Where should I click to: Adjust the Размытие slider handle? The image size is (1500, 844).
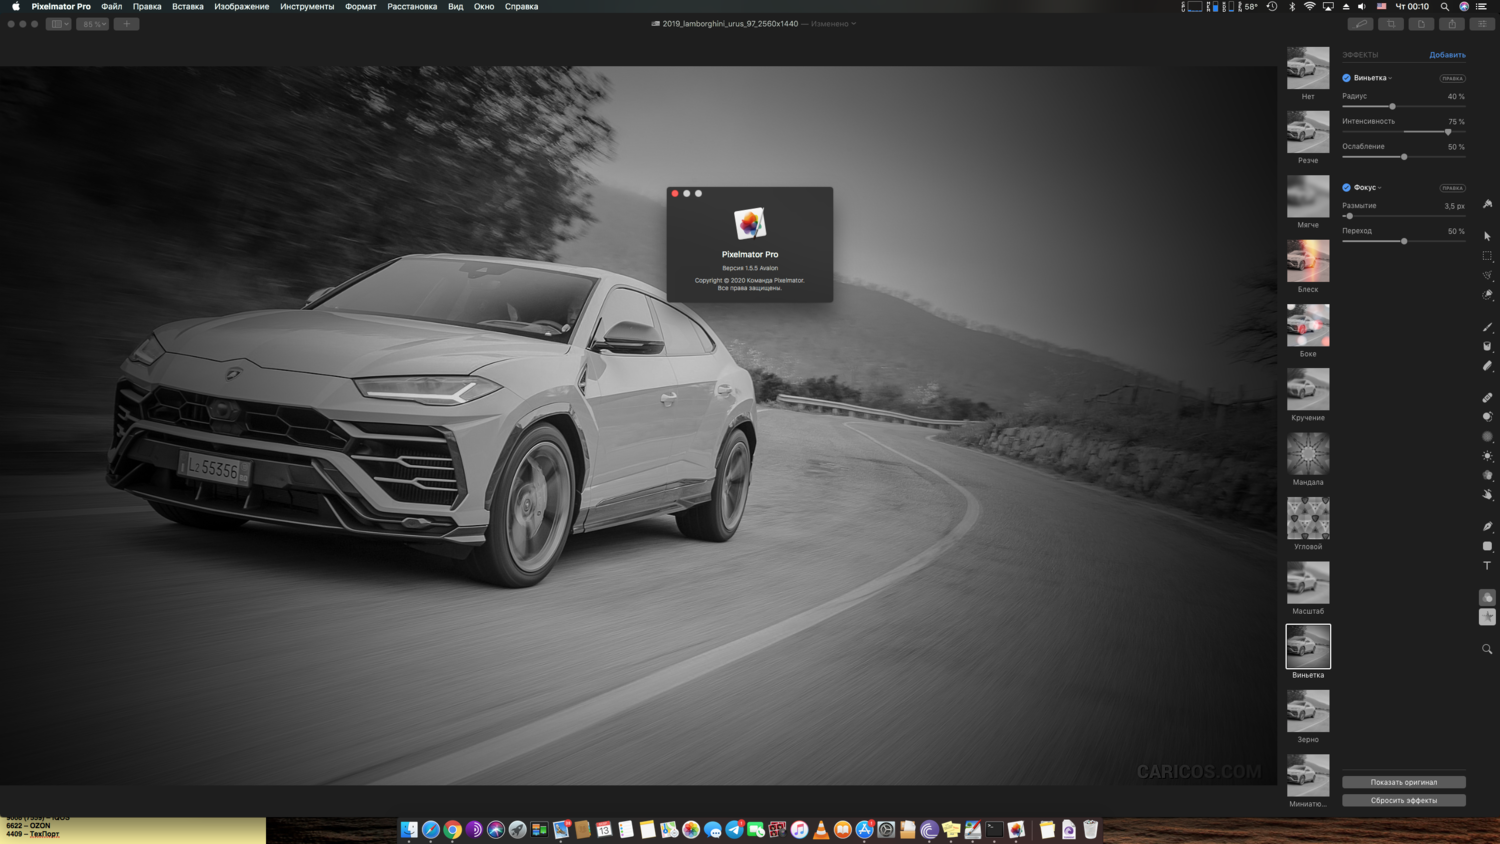tap(1349, 216)
